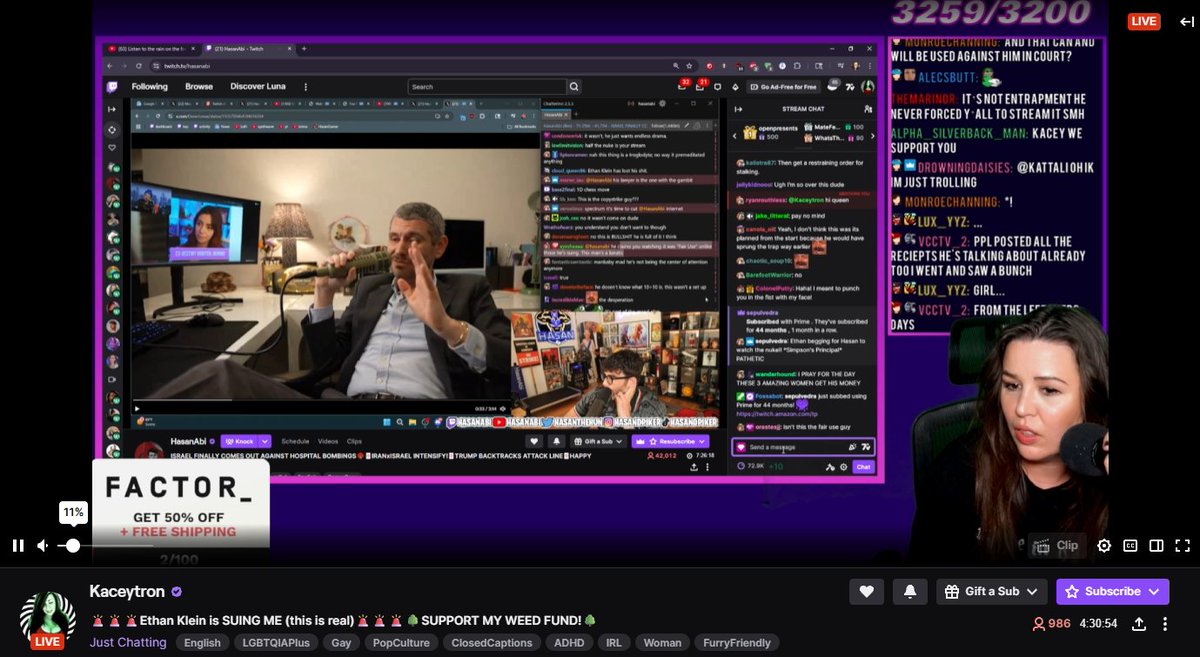1200x657 pixels.
Task: Open the three-dot more options menu
Action: pyautogui.click(x=1165, y=624)
